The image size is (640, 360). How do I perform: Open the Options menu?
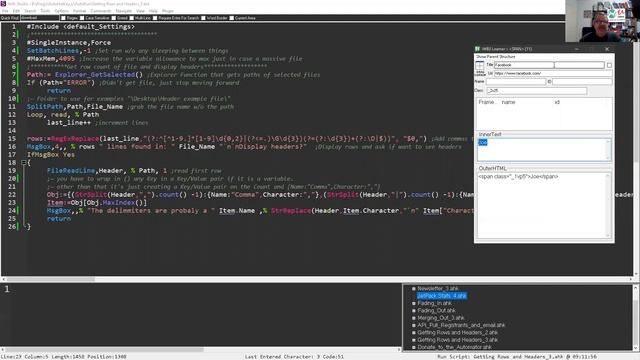[x=62, y=11]
